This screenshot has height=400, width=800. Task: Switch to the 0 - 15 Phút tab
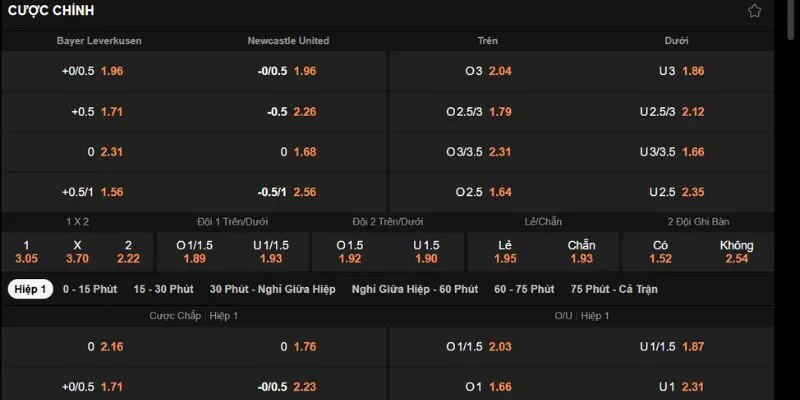point(91,289)
